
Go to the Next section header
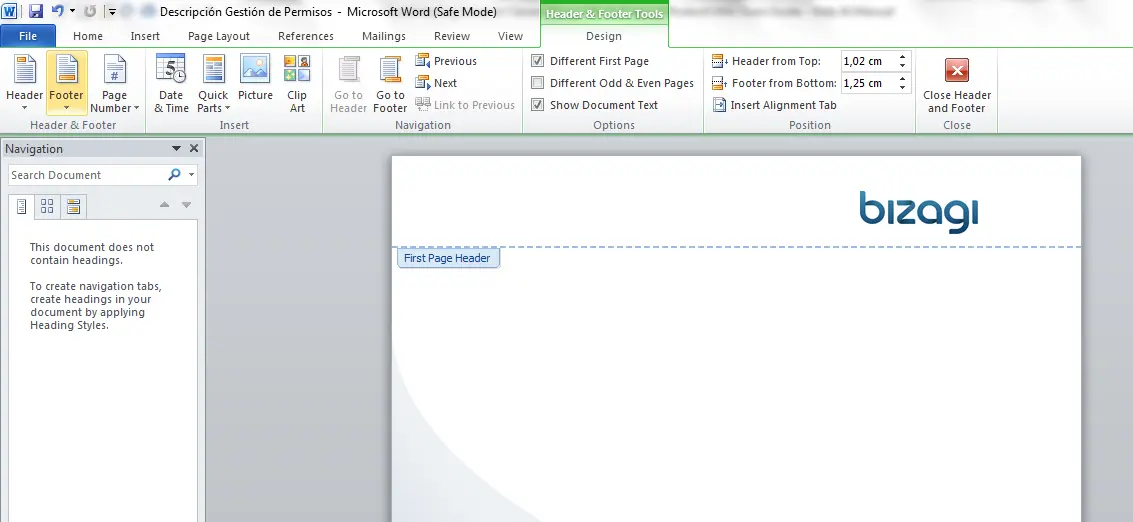coord(436,83)
